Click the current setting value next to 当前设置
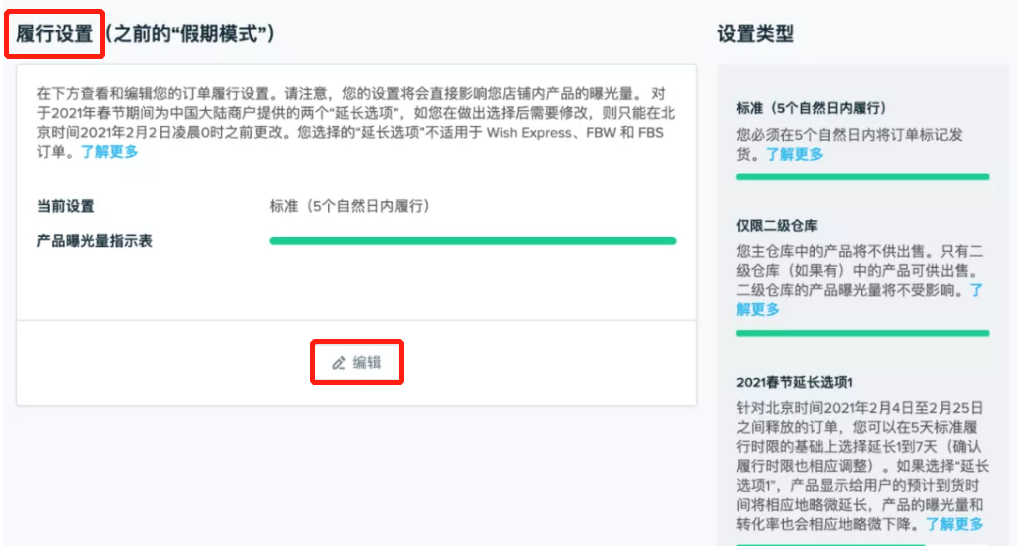 (350, 207)
